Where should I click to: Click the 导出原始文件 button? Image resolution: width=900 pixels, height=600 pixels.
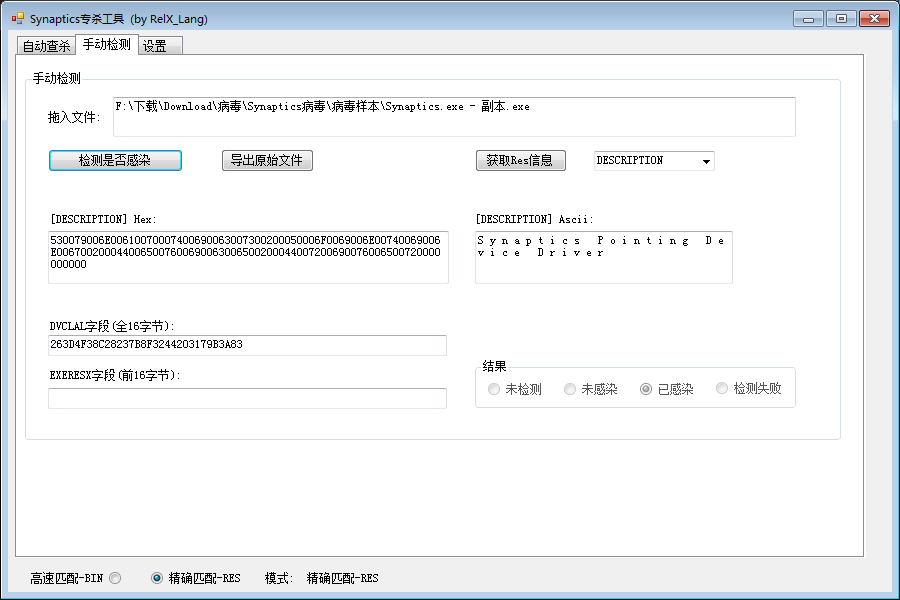pyautogui.click(x=267, y=161)
